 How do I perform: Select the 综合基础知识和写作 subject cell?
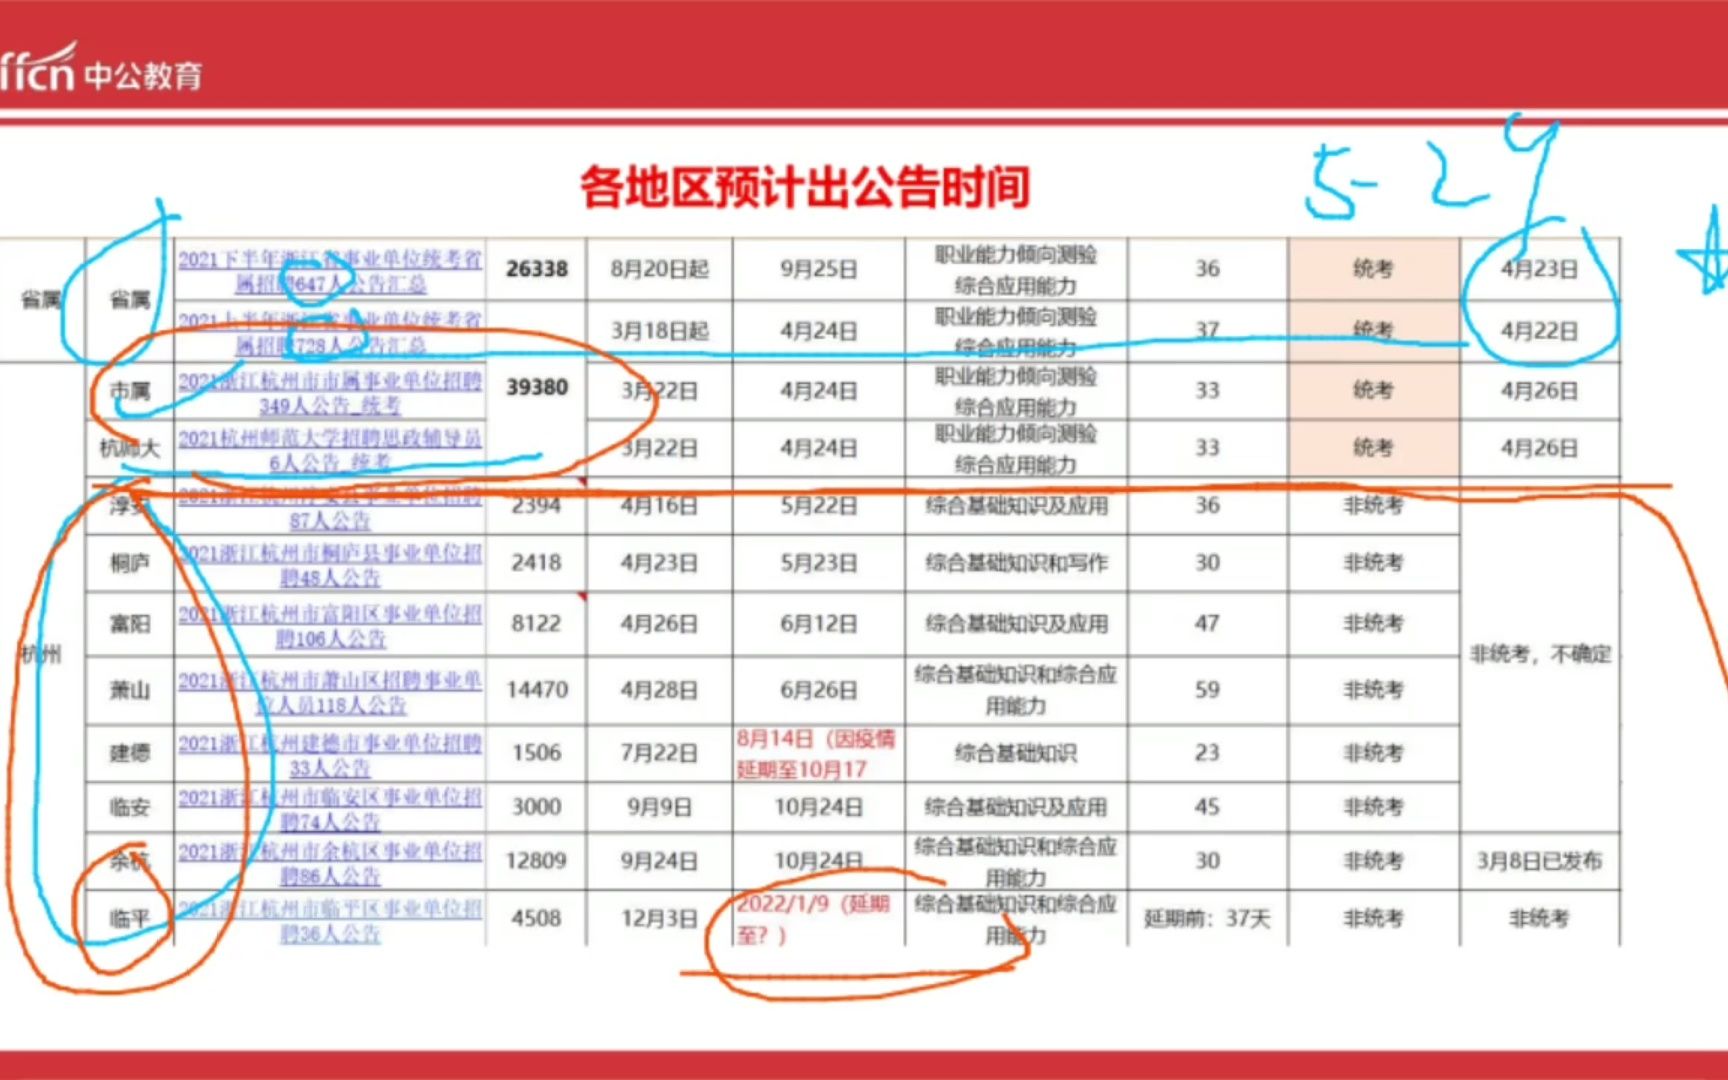coord(1016,563)
